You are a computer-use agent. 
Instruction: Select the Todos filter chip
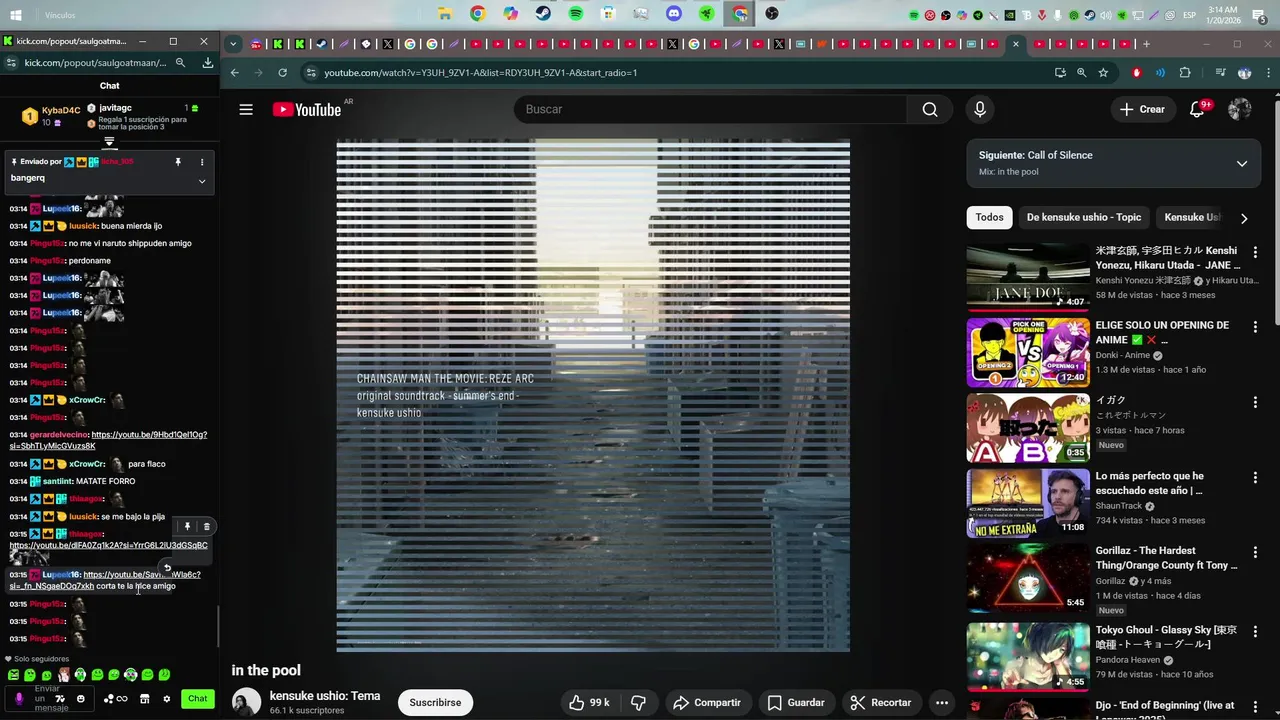pos(989,217)
